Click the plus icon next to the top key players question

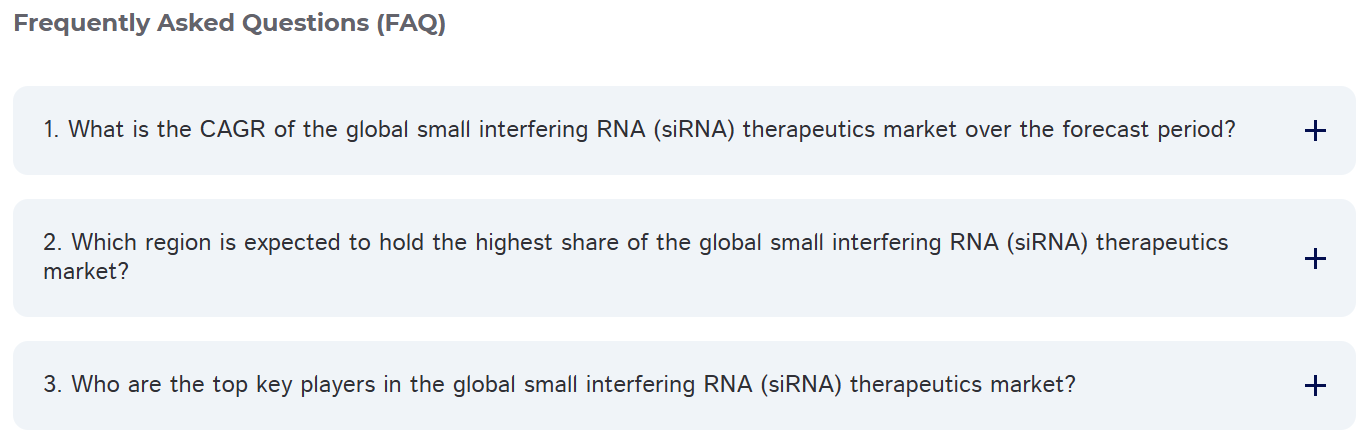(x=1315, y=386)
